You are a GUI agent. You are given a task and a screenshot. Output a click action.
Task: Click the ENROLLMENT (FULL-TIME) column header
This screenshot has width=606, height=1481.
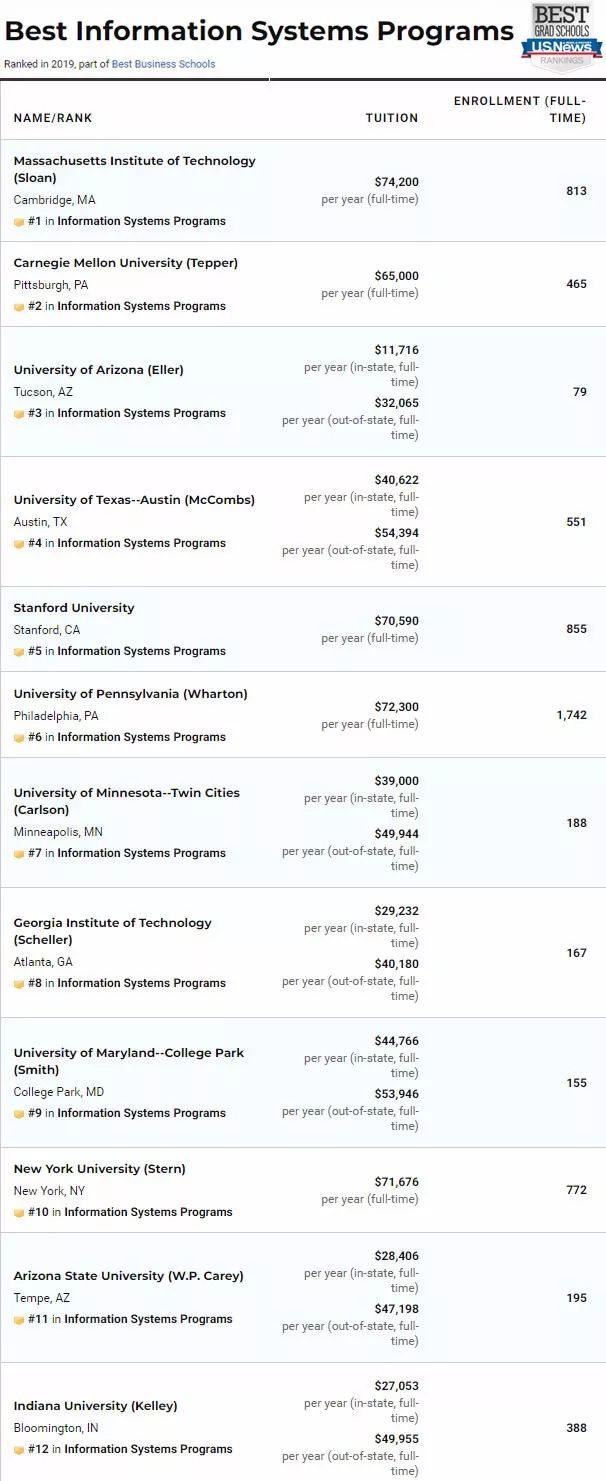click(x=520, y=110)
